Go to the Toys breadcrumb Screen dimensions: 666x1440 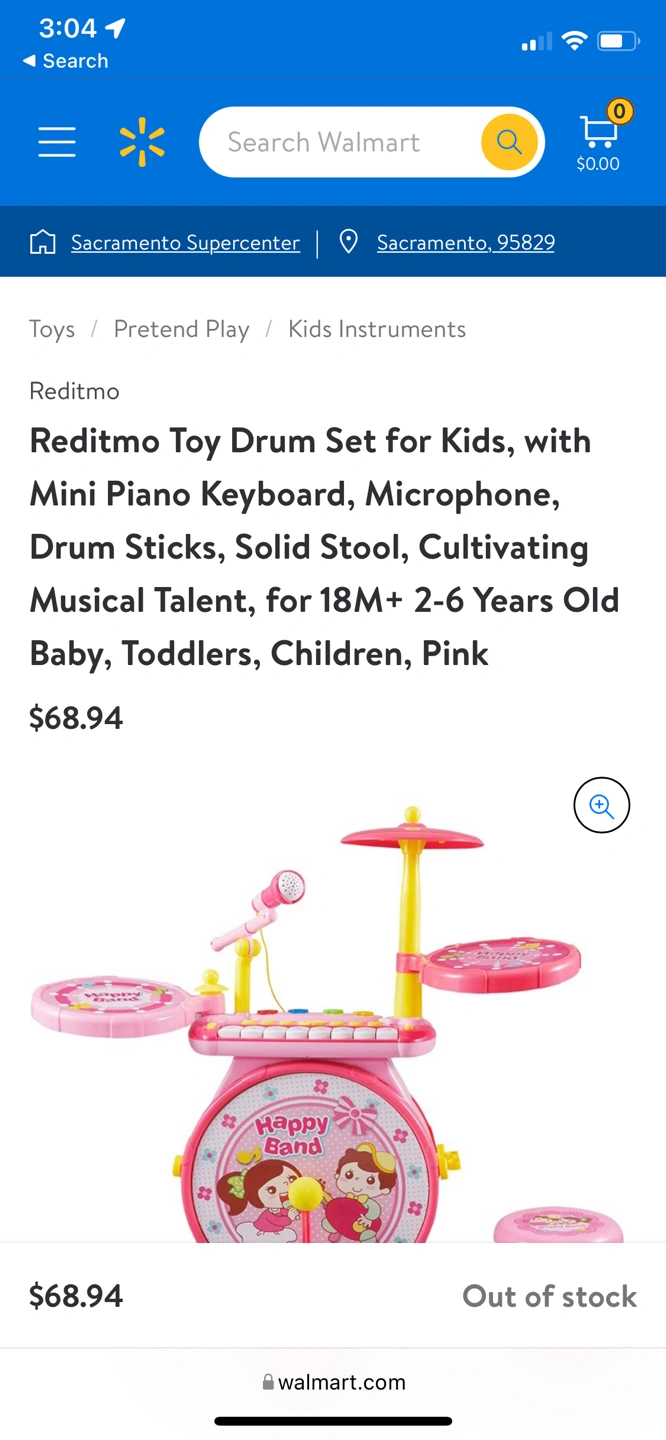point(52,329)
